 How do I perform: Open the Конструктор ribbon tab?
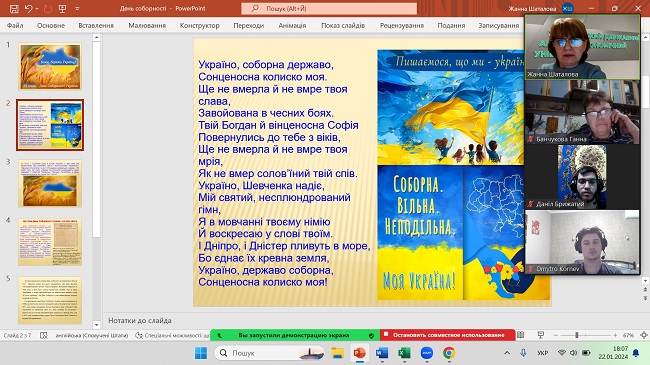(x=199, y=25)
